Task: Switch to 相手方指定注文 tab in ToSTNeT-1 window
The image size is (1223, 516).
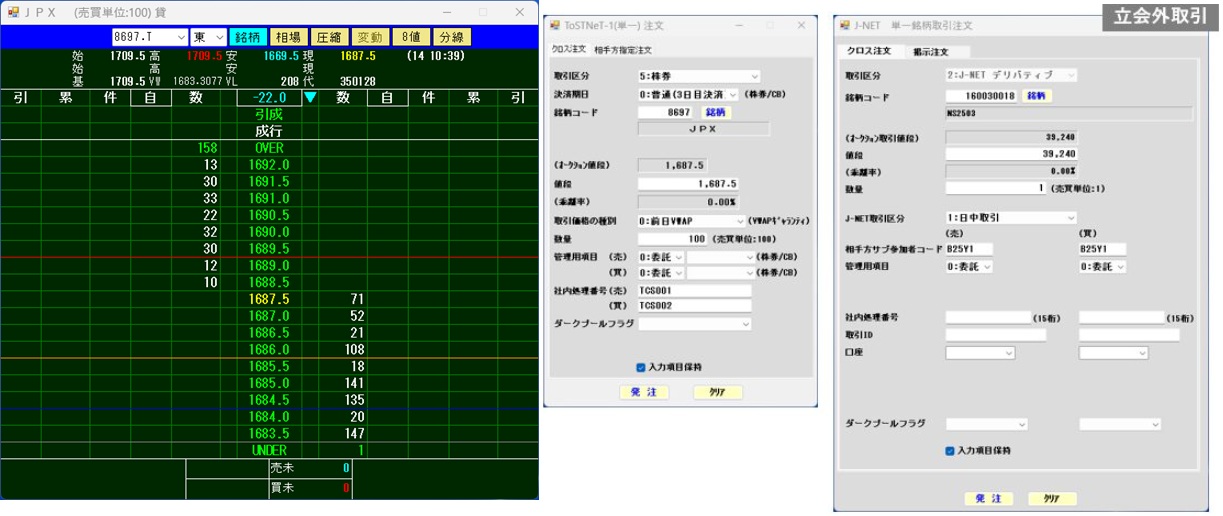Action: click(x=622, y=49)
